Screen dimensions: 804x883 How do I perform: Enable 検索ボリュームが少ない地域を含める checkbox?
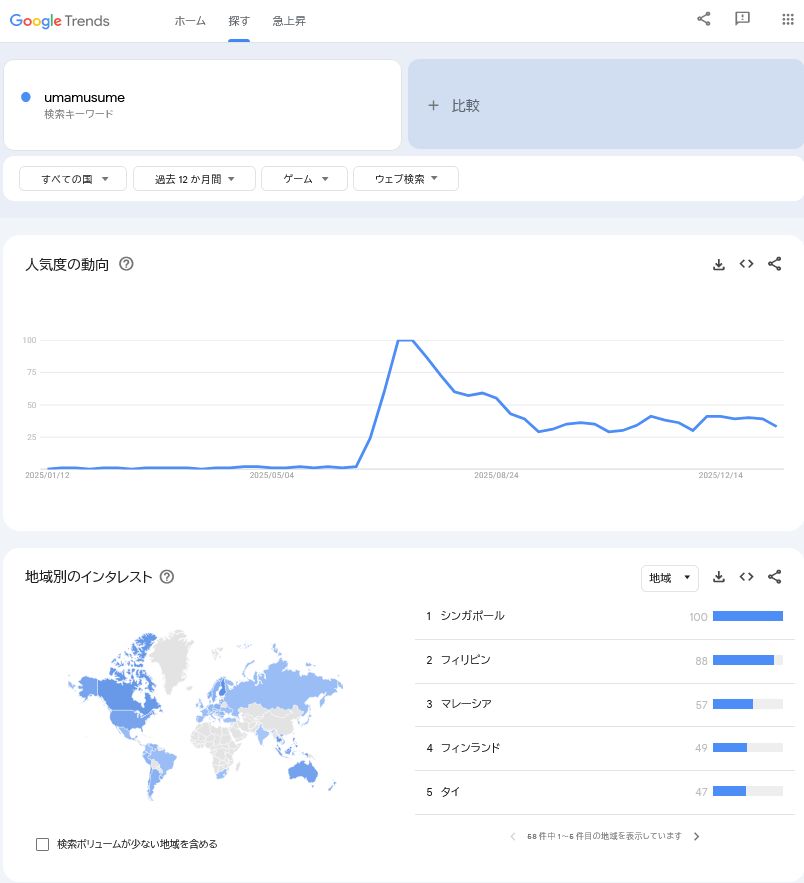[x=43, y=844]
